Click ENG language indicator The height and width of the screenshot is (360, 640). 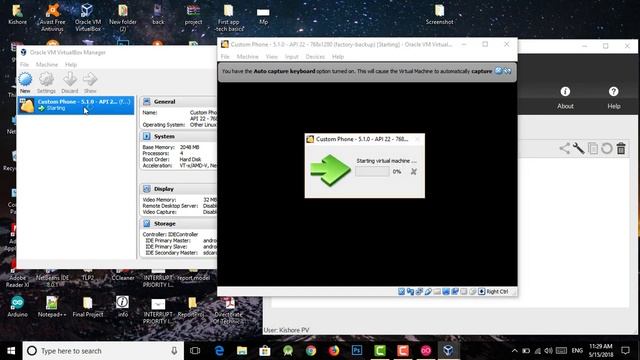coord(577,351)
